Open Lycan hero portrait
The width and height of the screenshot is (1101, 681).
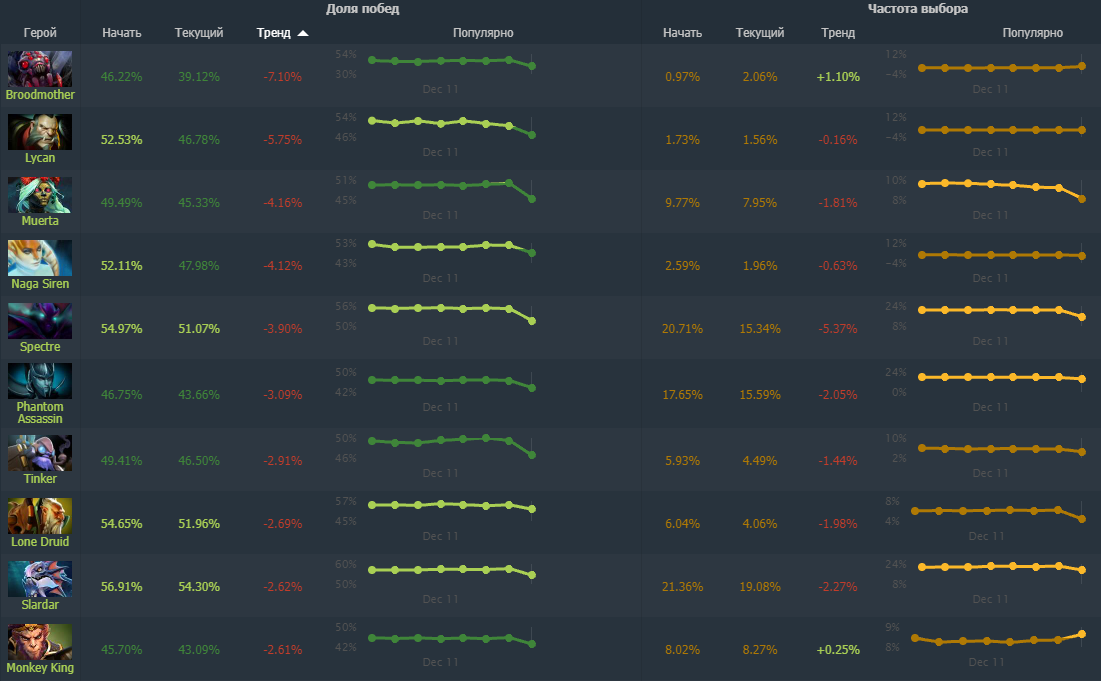coord(40,132)
